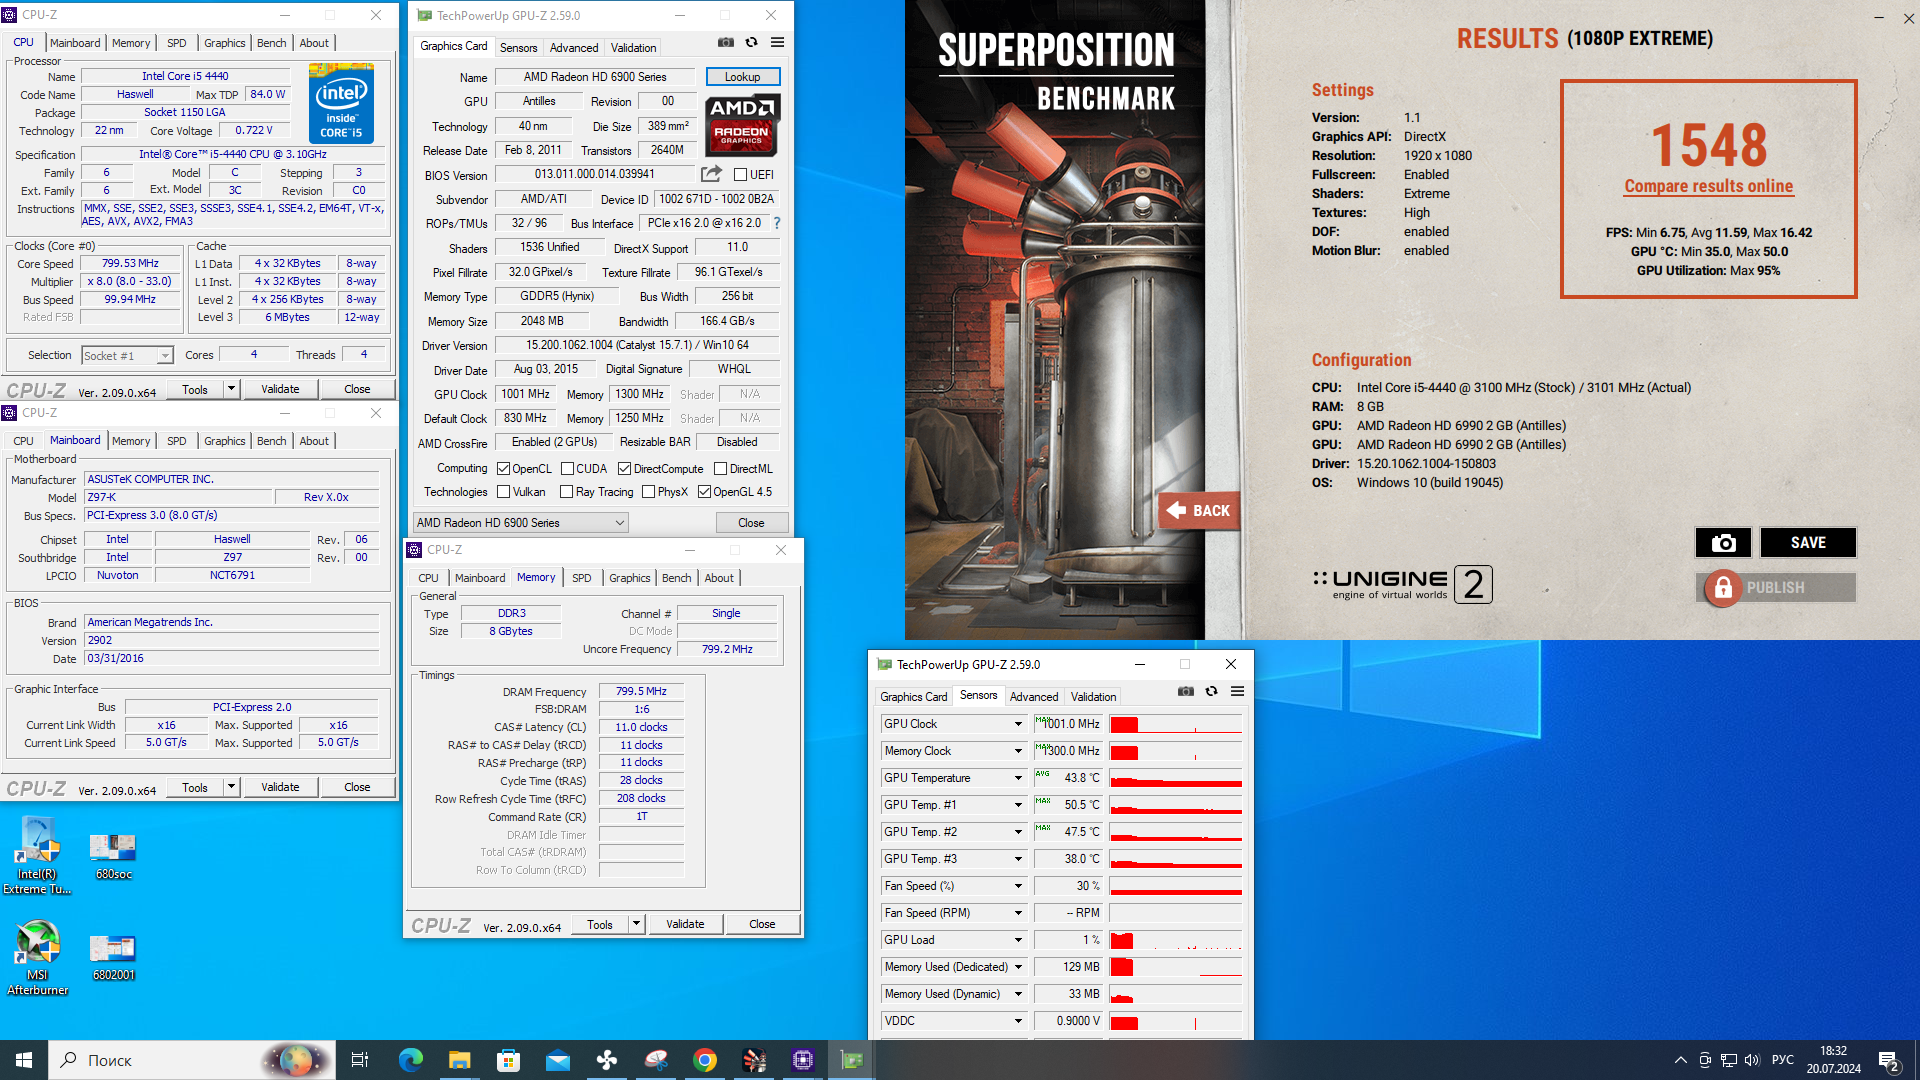Open AMD Radeon HD 6900 Series GPU dropdown
Image resolution: width=1920 pixels, height=1080 pixels.
click(x=521, y=523)
